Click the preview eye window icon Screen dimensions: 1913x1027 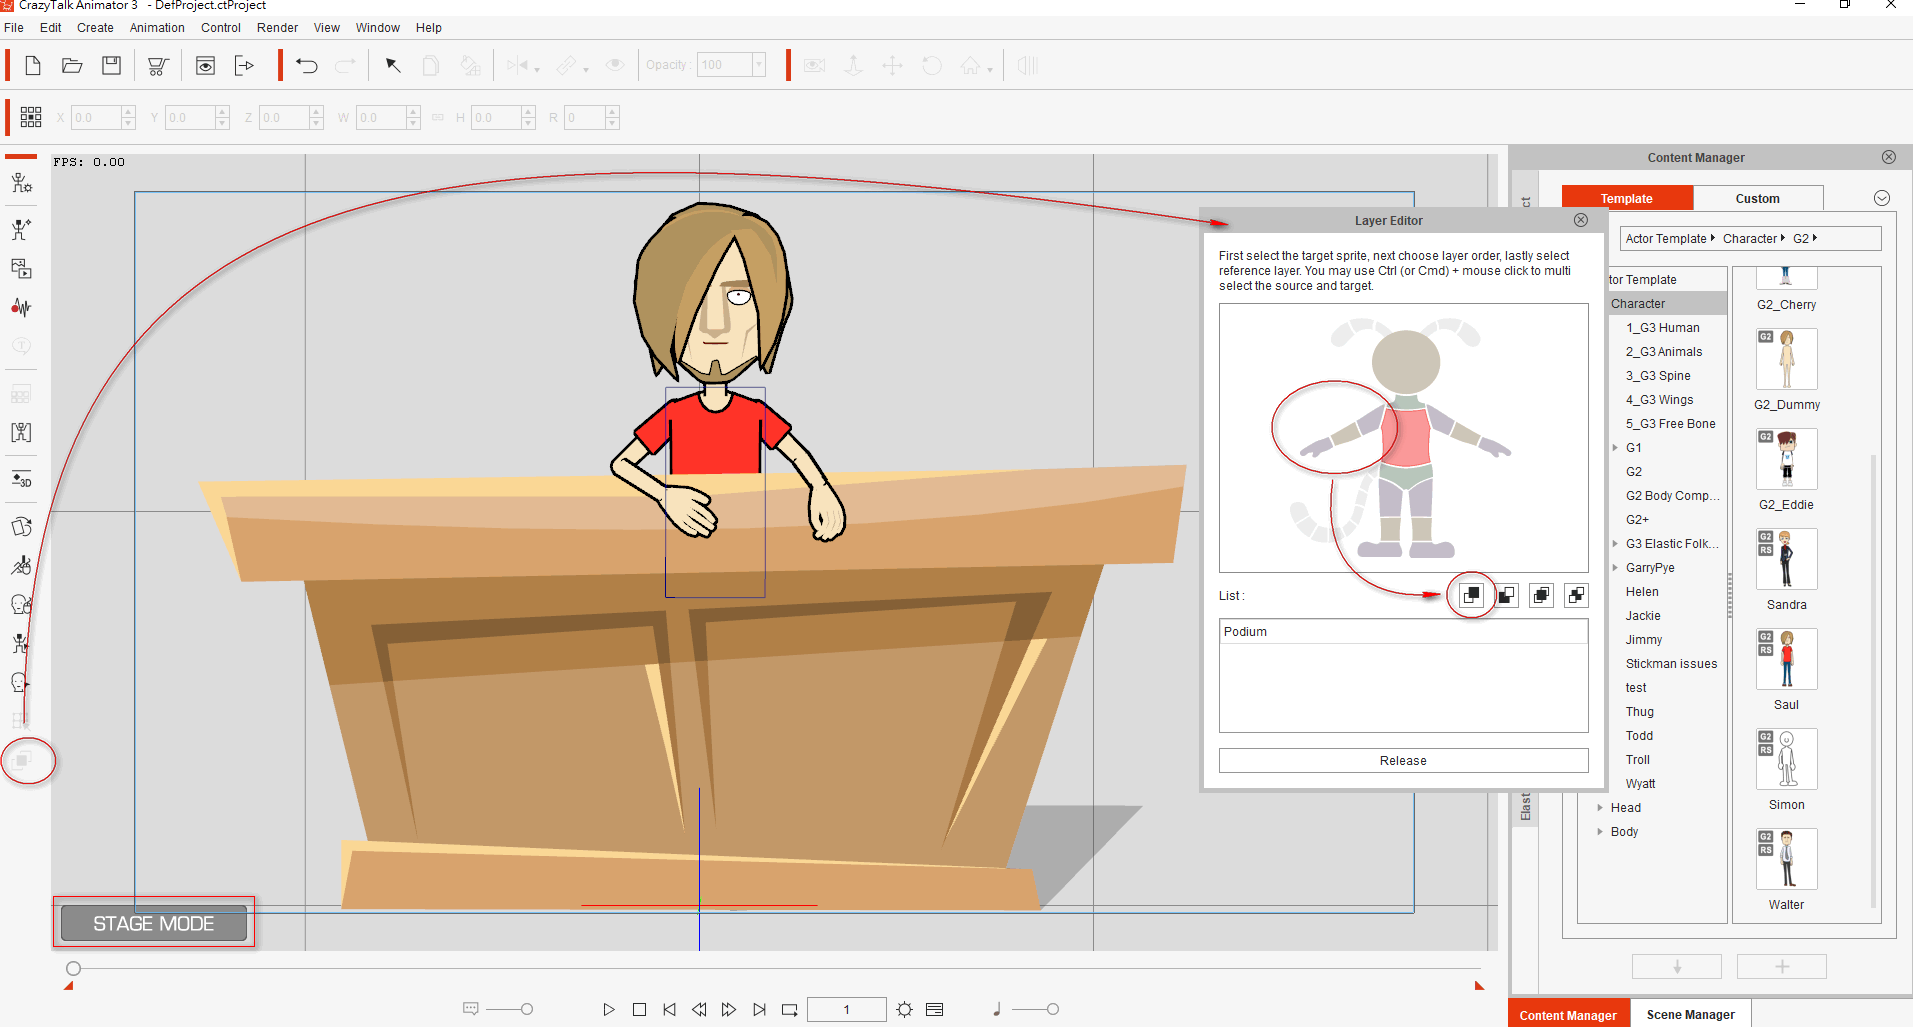205,66
